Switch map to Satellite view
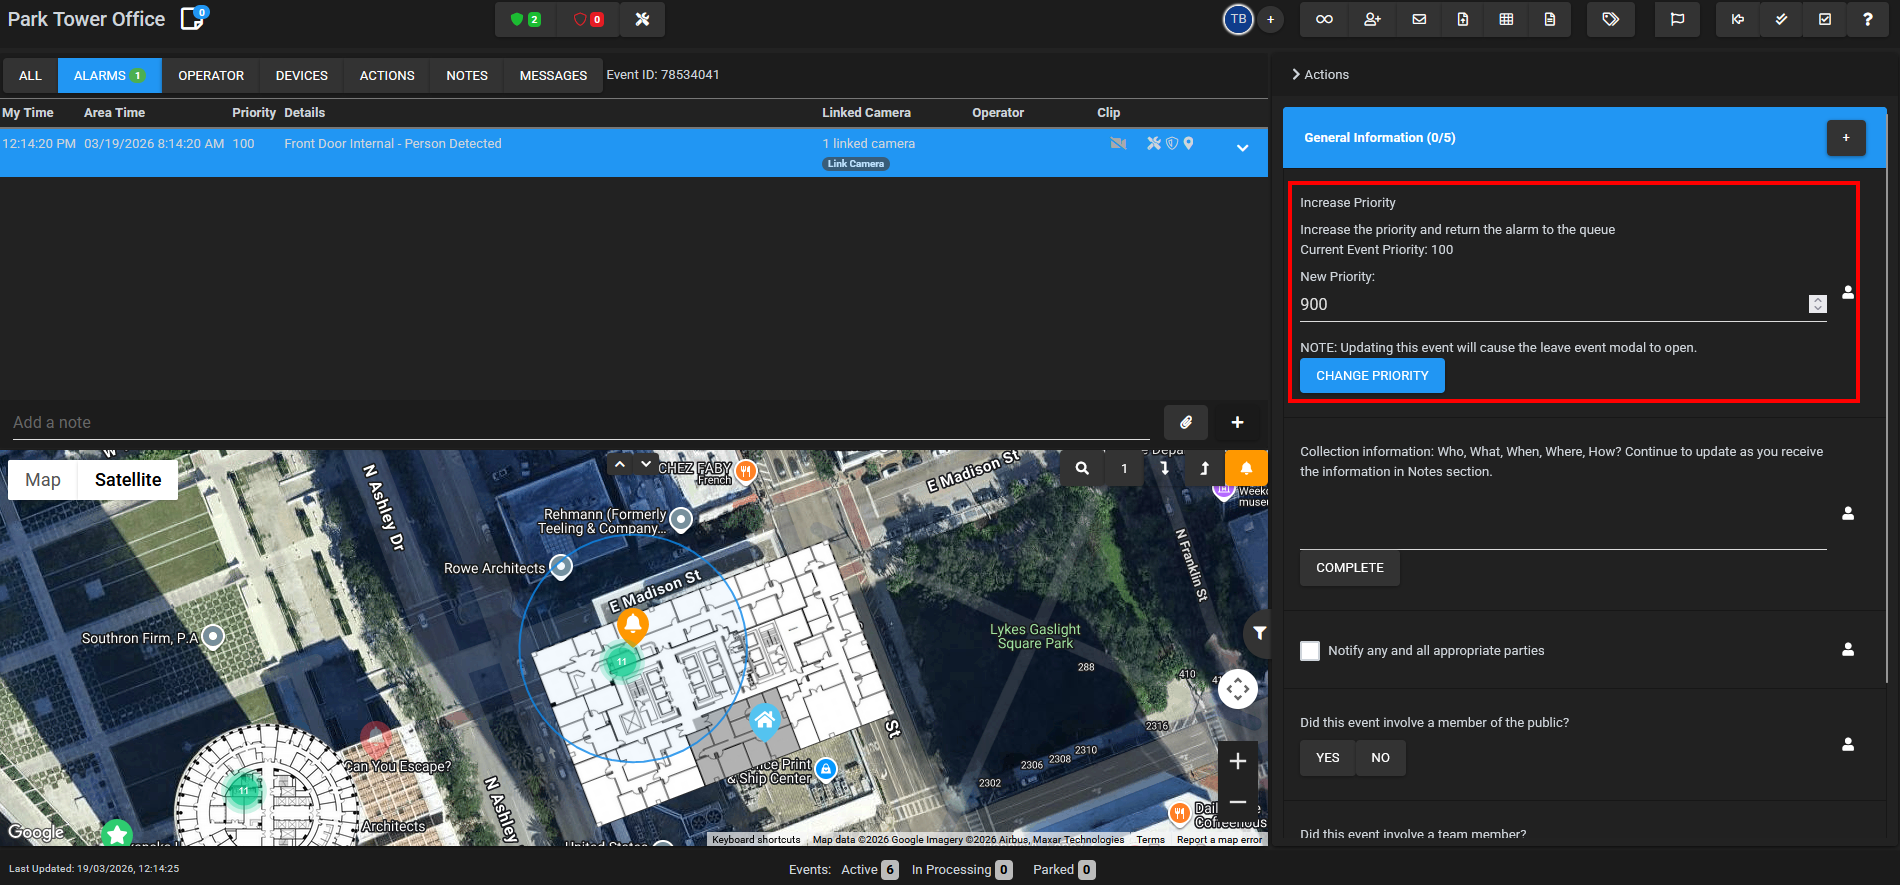1900x885 pixels. 128,480
